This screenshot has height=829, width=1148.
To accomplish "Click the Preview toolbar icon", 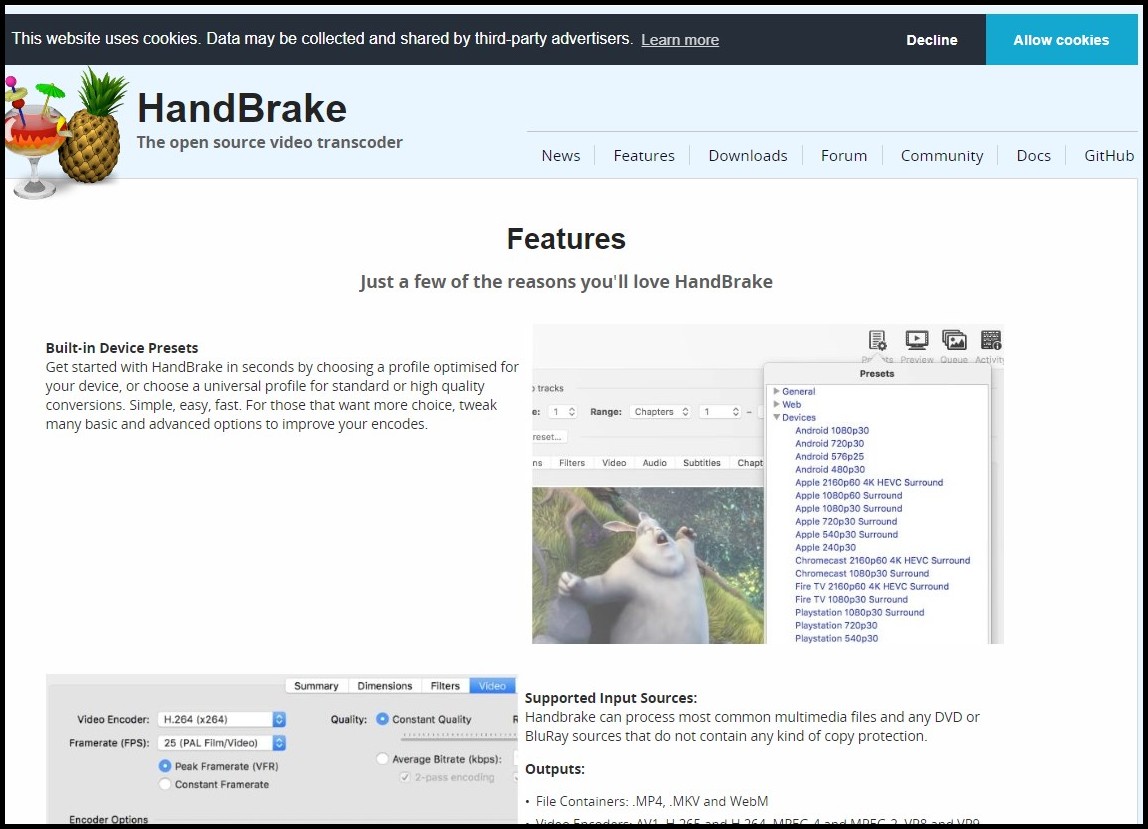I will click(x=917, y=341).
